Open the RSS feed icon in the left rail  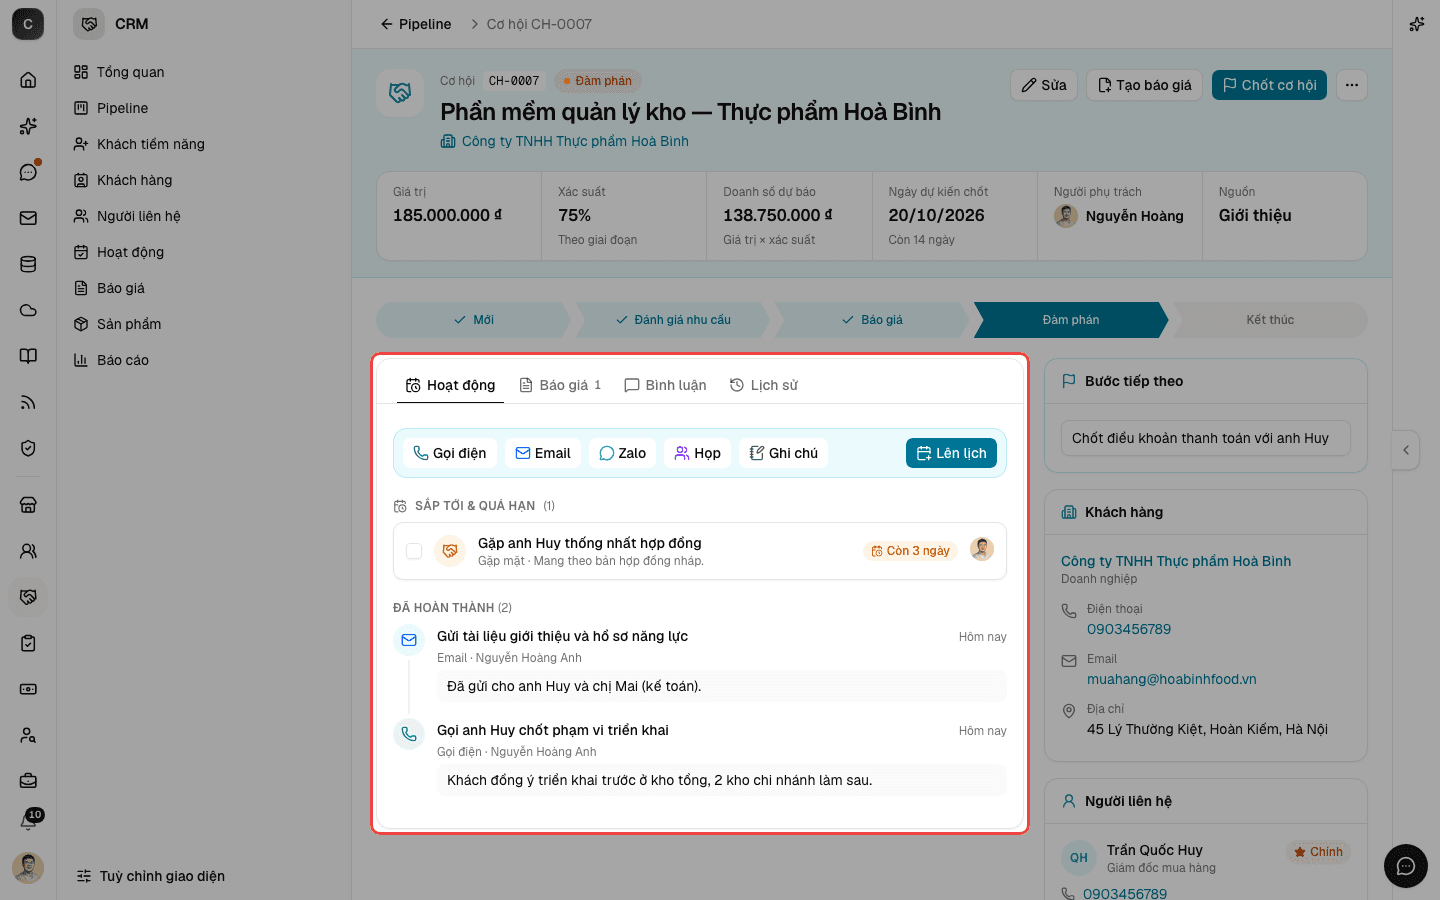[28, 402]
